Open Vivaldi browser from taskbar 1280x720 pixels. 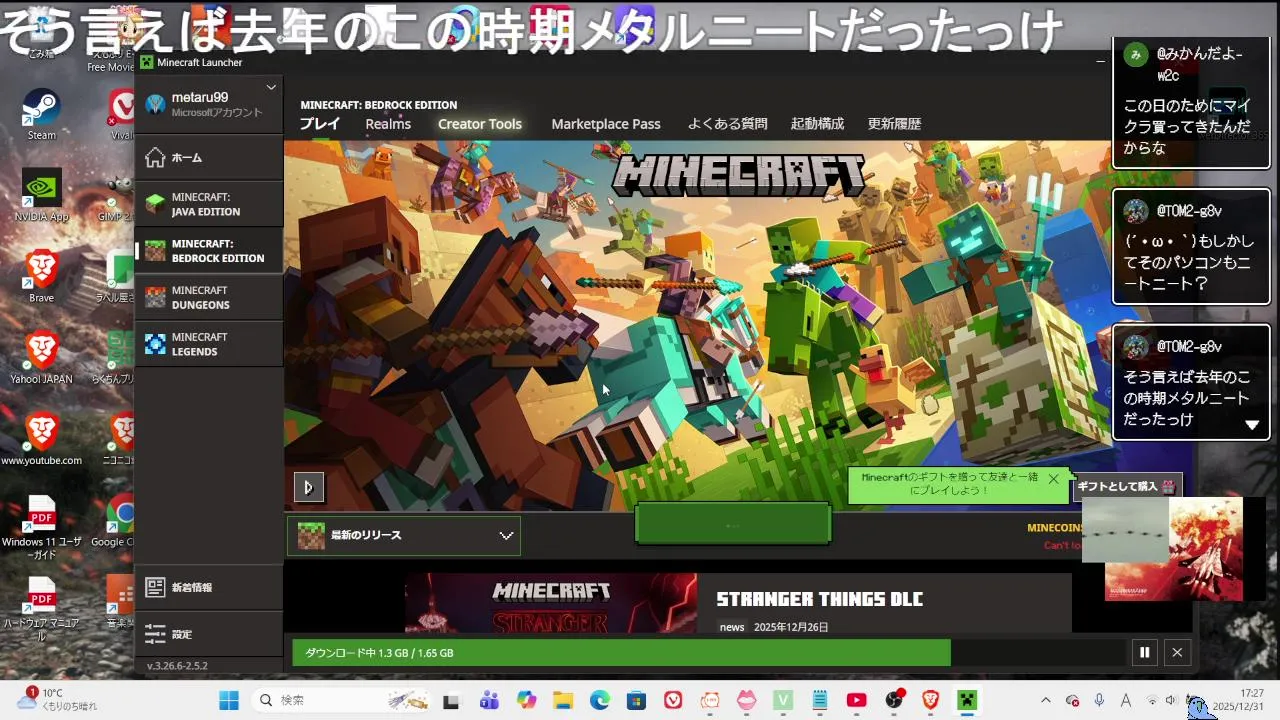673,701
